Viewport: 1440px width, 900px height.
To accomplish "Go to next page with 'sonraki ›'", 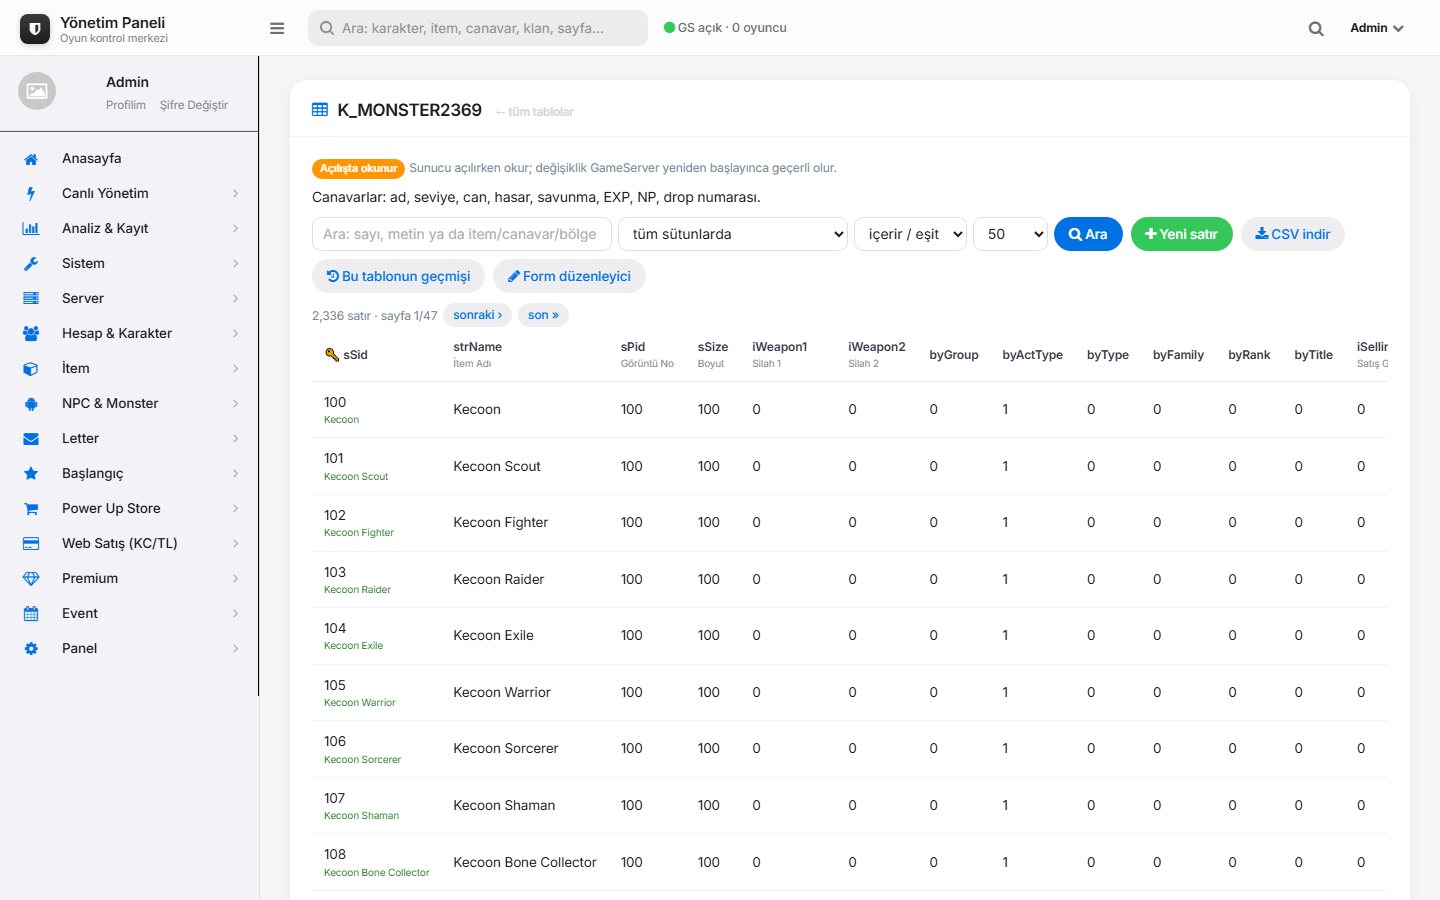I will tap(478, 315).
